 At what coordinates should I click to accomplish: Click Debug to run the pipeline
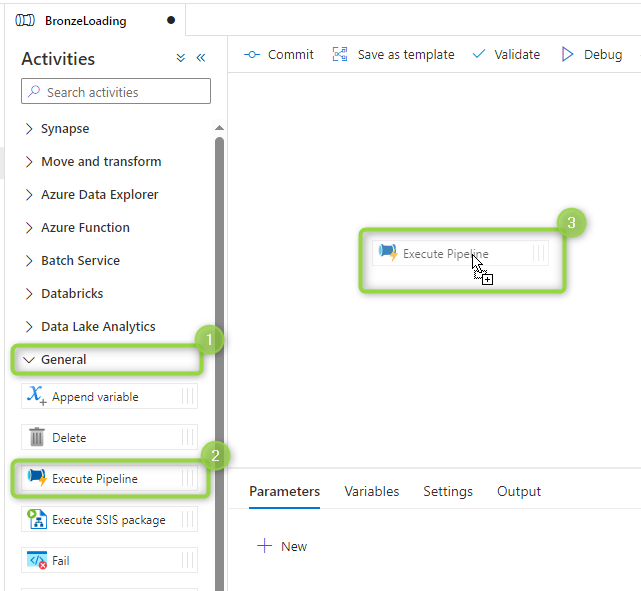592,54
